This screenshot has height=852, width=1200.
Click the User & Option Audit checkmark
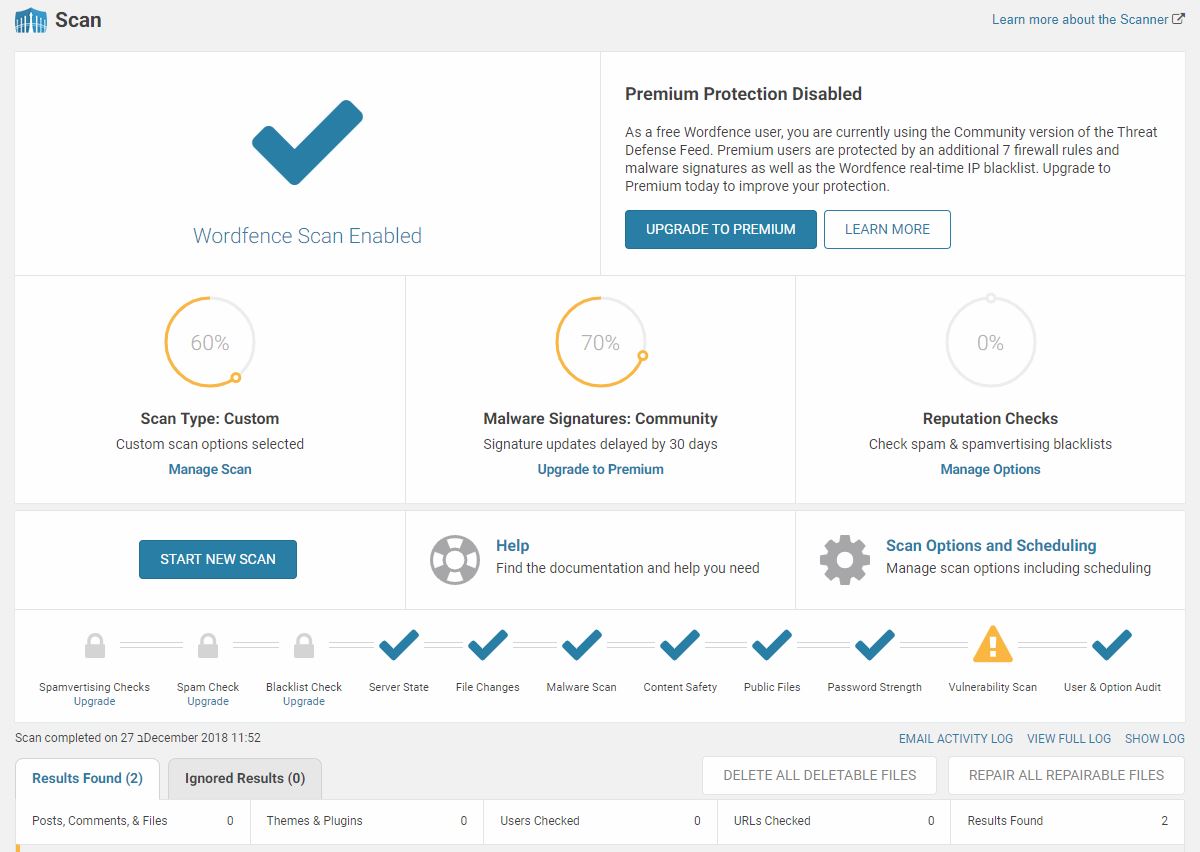point(1112,645)
